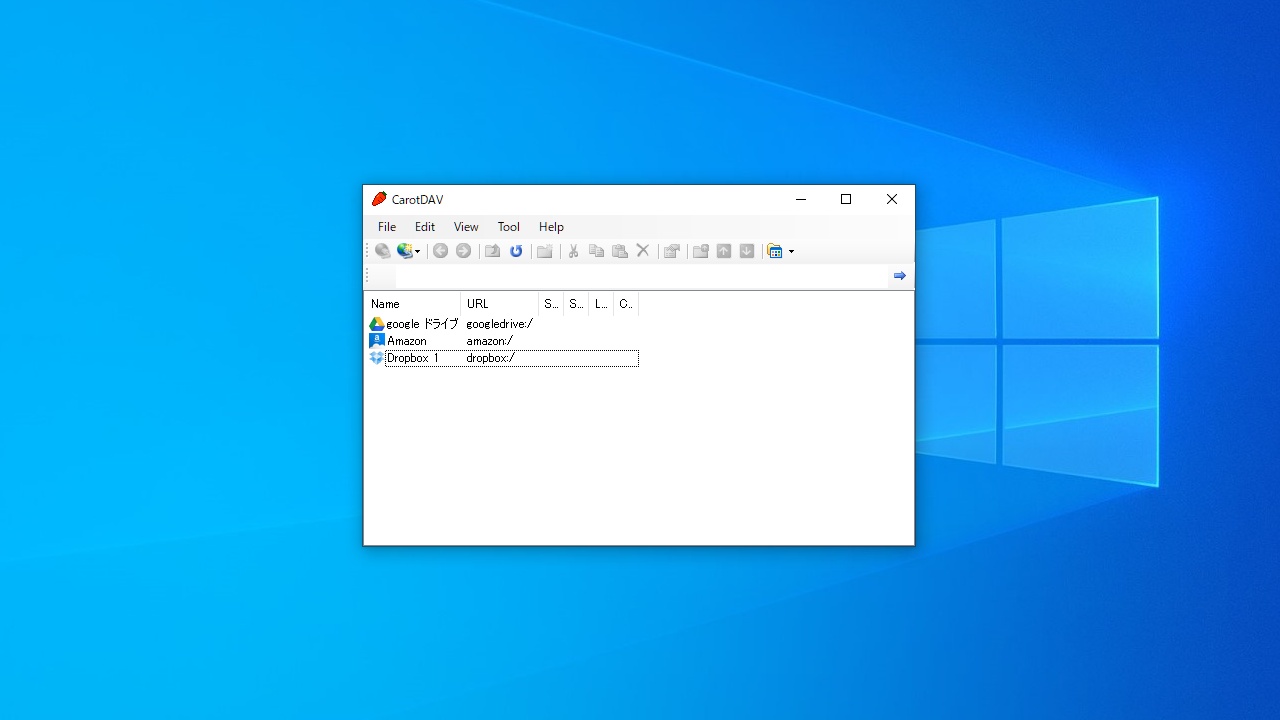
Task: Click the upload arrow toolbar icon
Action: (724, 251)
